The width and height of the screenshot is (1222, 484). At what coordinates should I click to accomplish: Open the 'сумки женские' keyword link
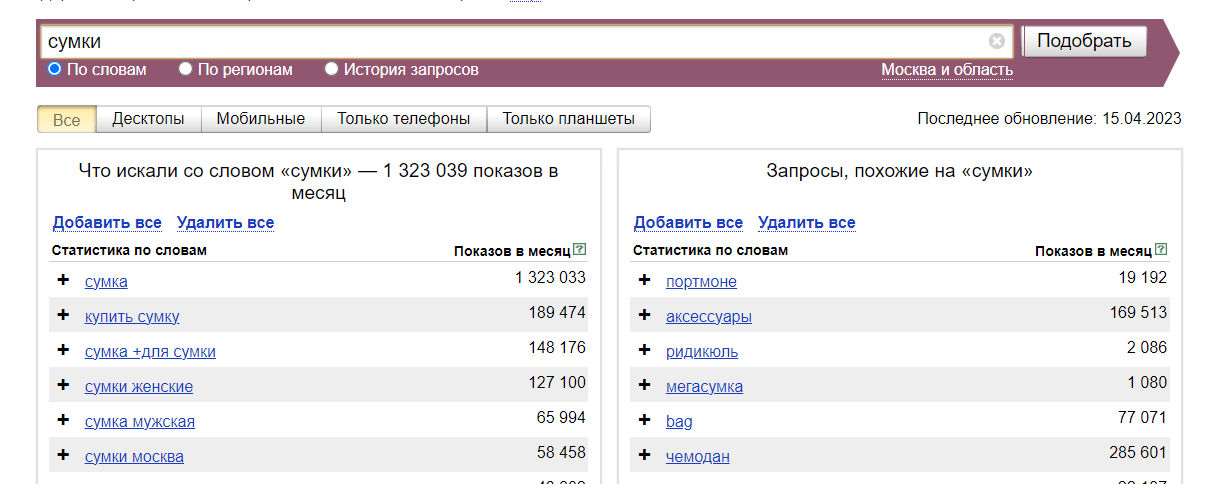pyautogui.click(x=139, y=386)
